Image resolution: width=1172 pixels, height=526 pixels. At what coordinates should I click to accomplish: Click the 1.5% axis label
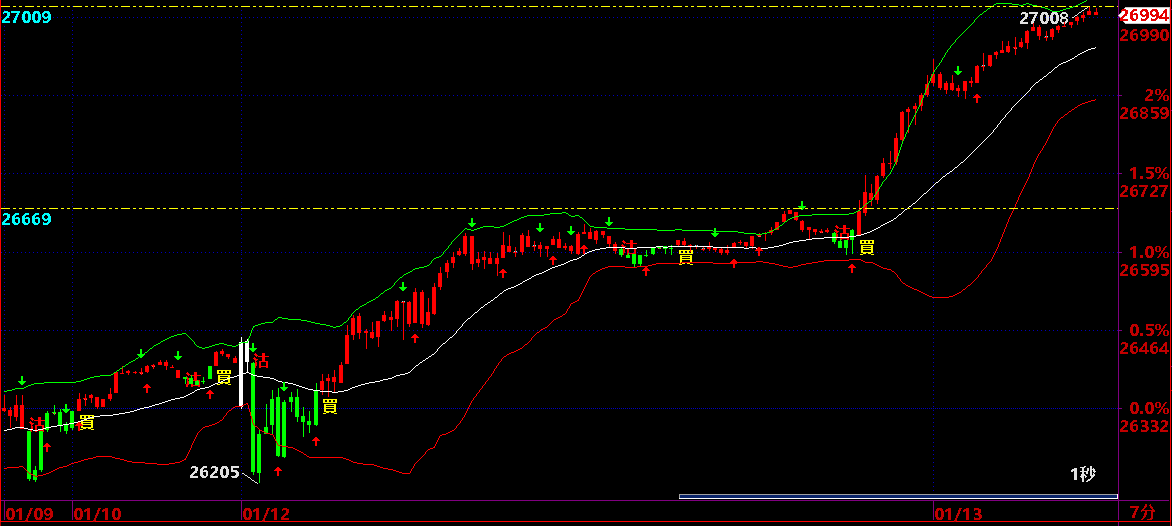(1150, 173)
